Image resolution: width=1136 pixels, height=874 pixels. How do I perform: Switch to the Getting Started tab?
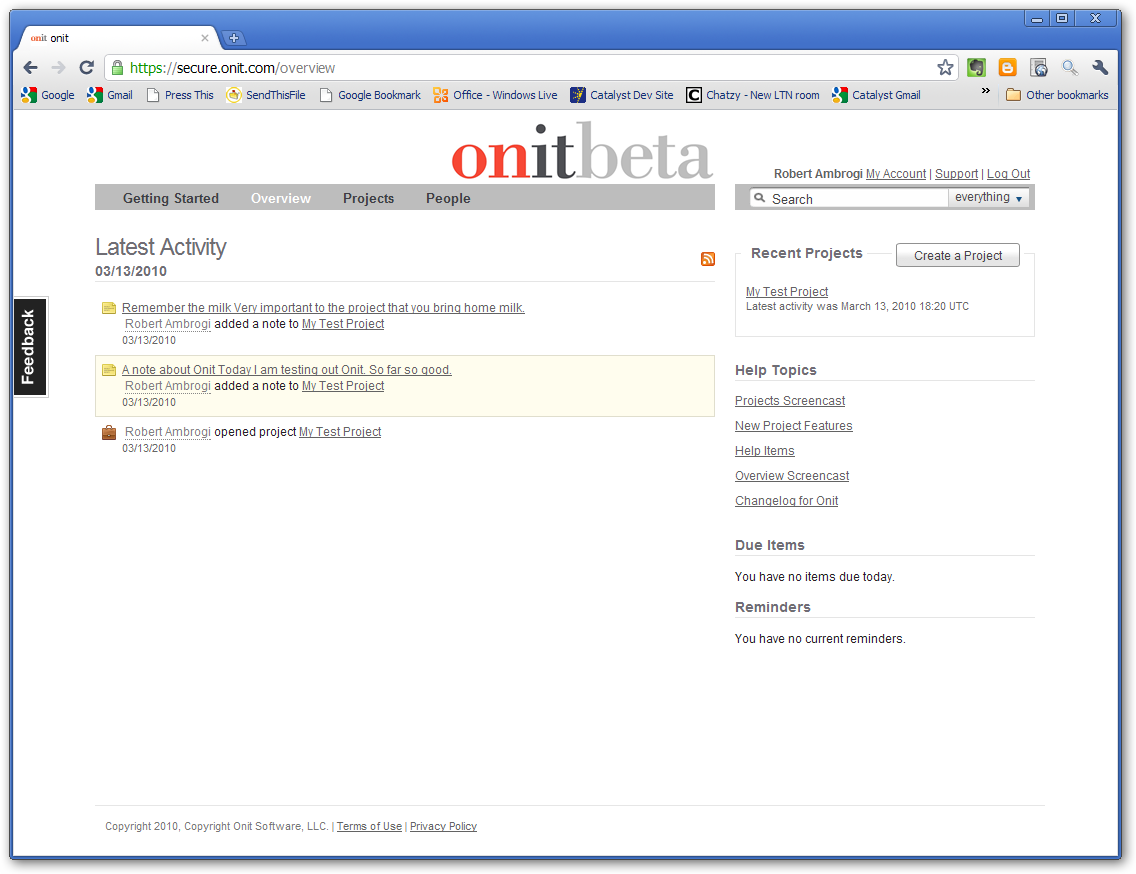[x=171, y=199]
